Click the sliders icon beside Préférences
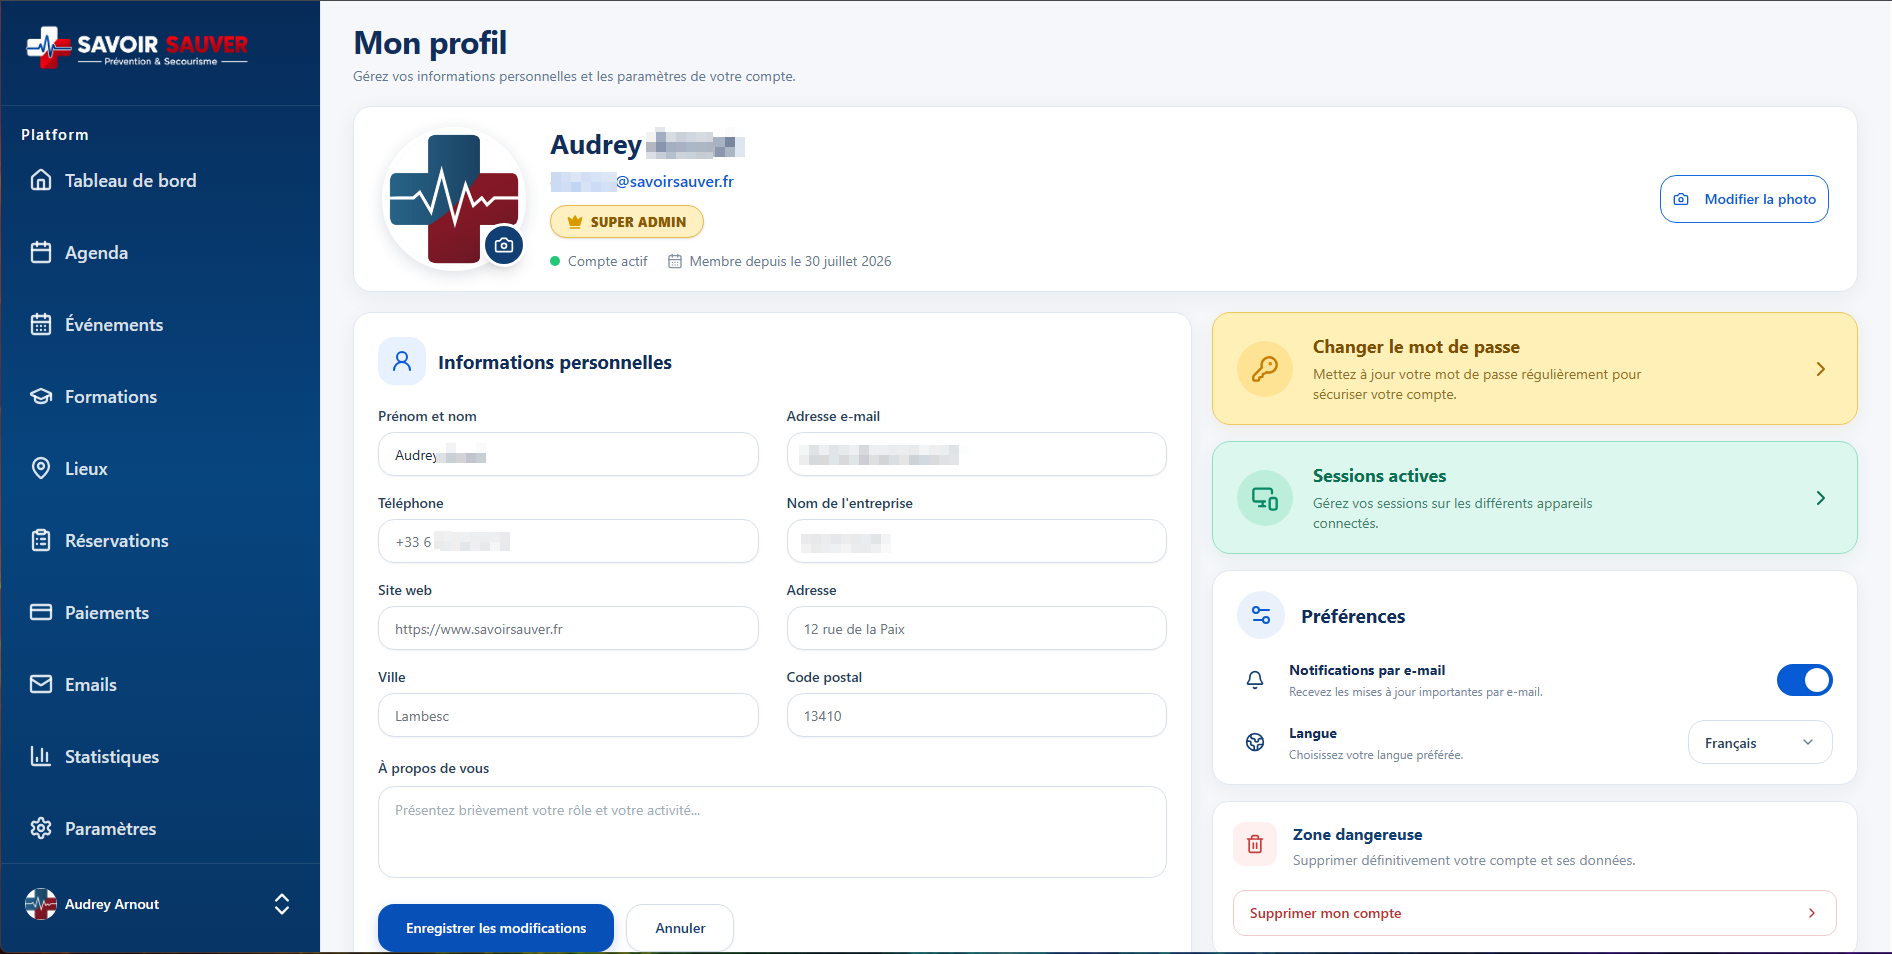Viewport: 1892px width, 954px height. tap(1261, 615)
